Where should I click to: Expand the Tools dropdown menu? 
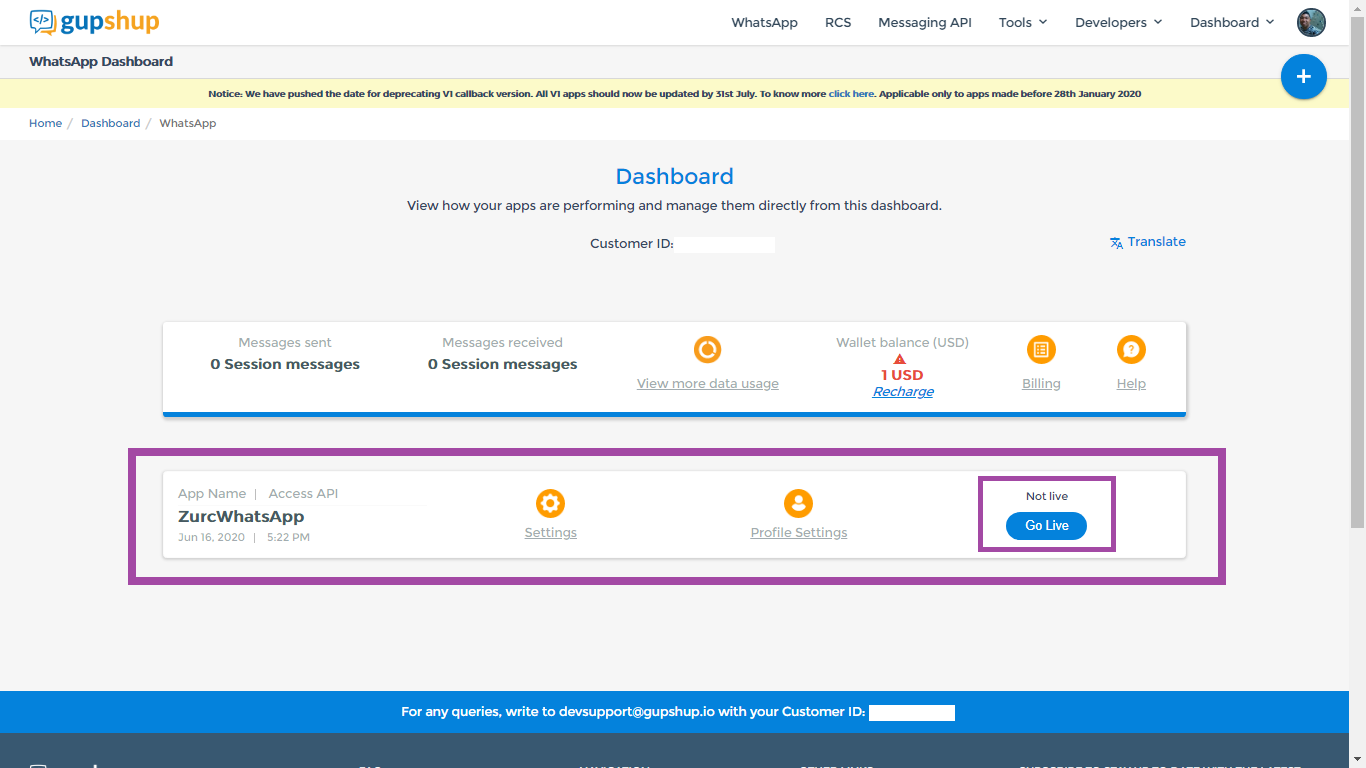(1023, 22)
